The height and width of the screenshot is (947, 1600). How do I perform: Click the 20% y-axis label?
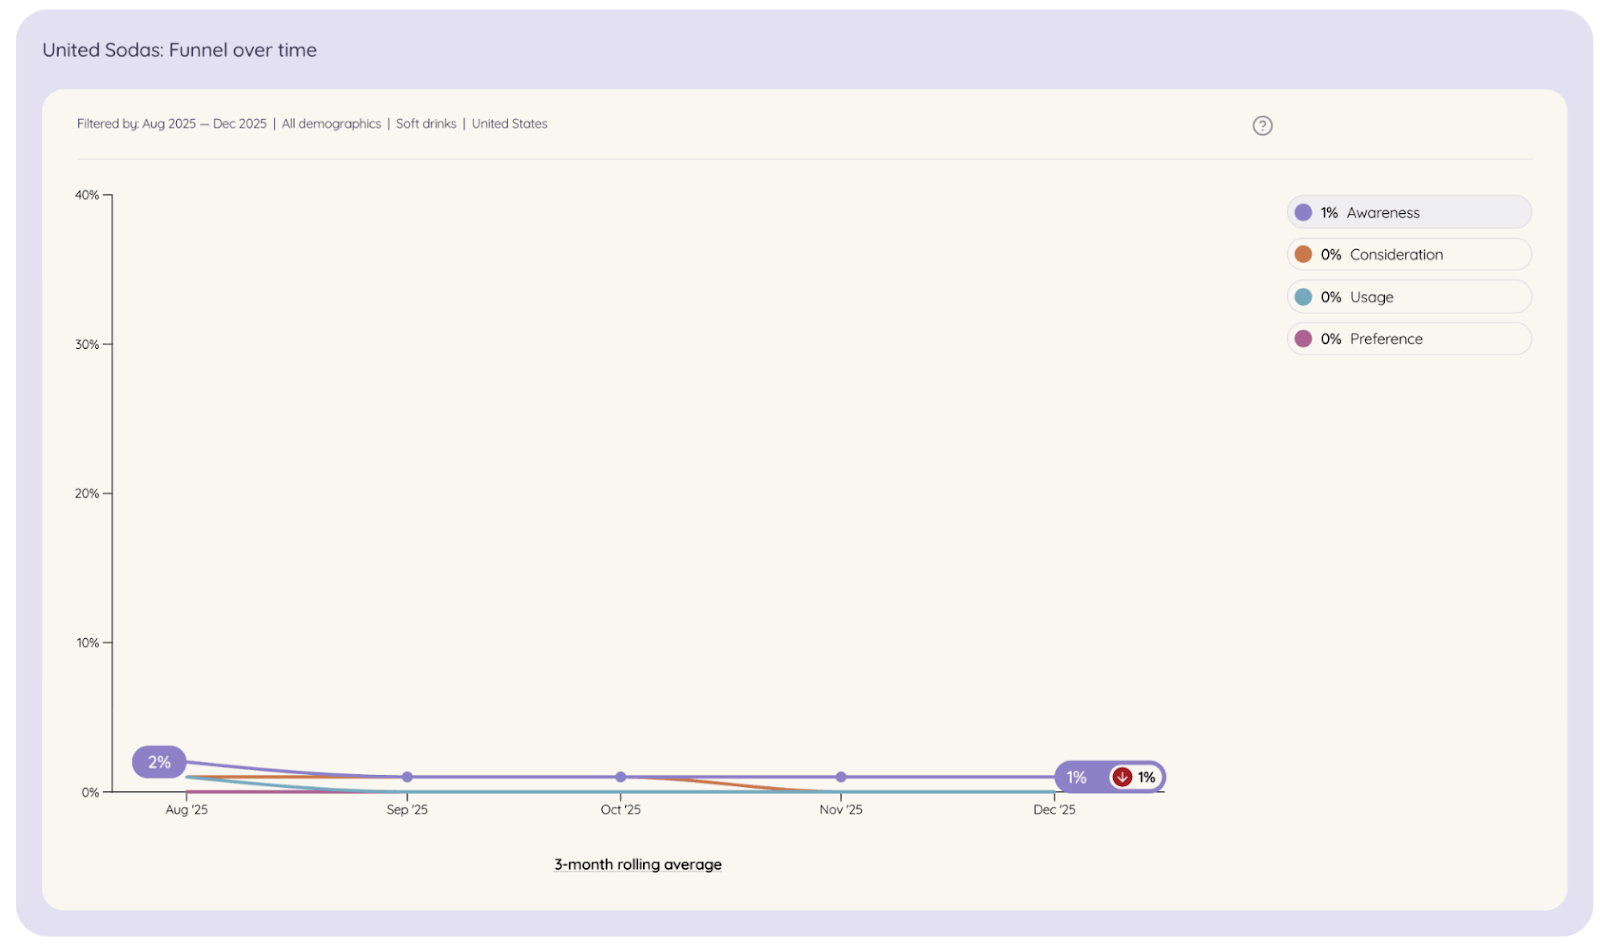click(87, 493)
